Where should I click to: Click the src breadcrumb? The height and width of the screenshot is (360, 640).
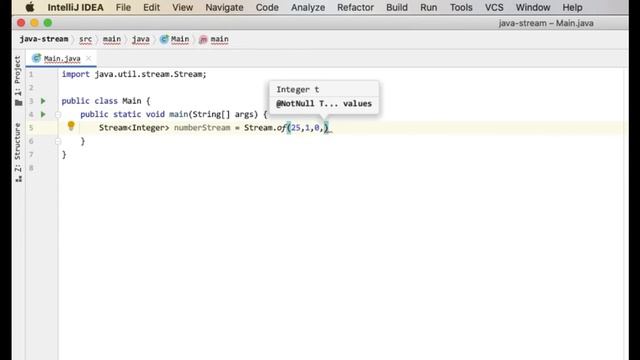coord(85,39)
